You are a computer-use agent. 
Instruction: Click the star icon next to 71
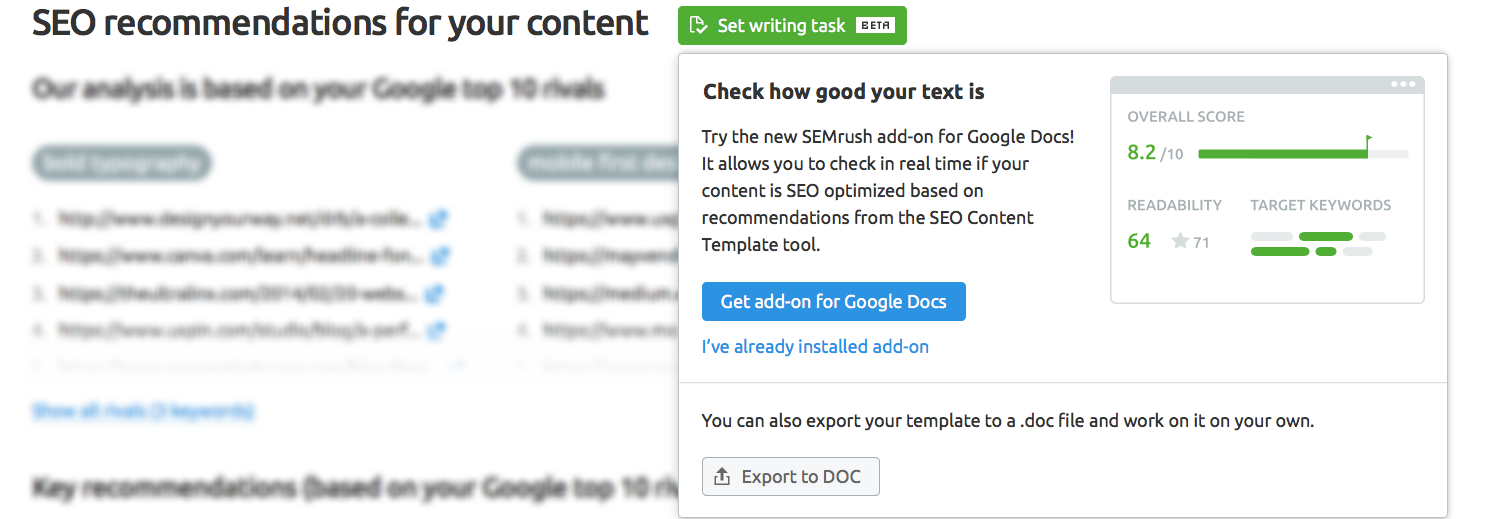coord(1180,241)
